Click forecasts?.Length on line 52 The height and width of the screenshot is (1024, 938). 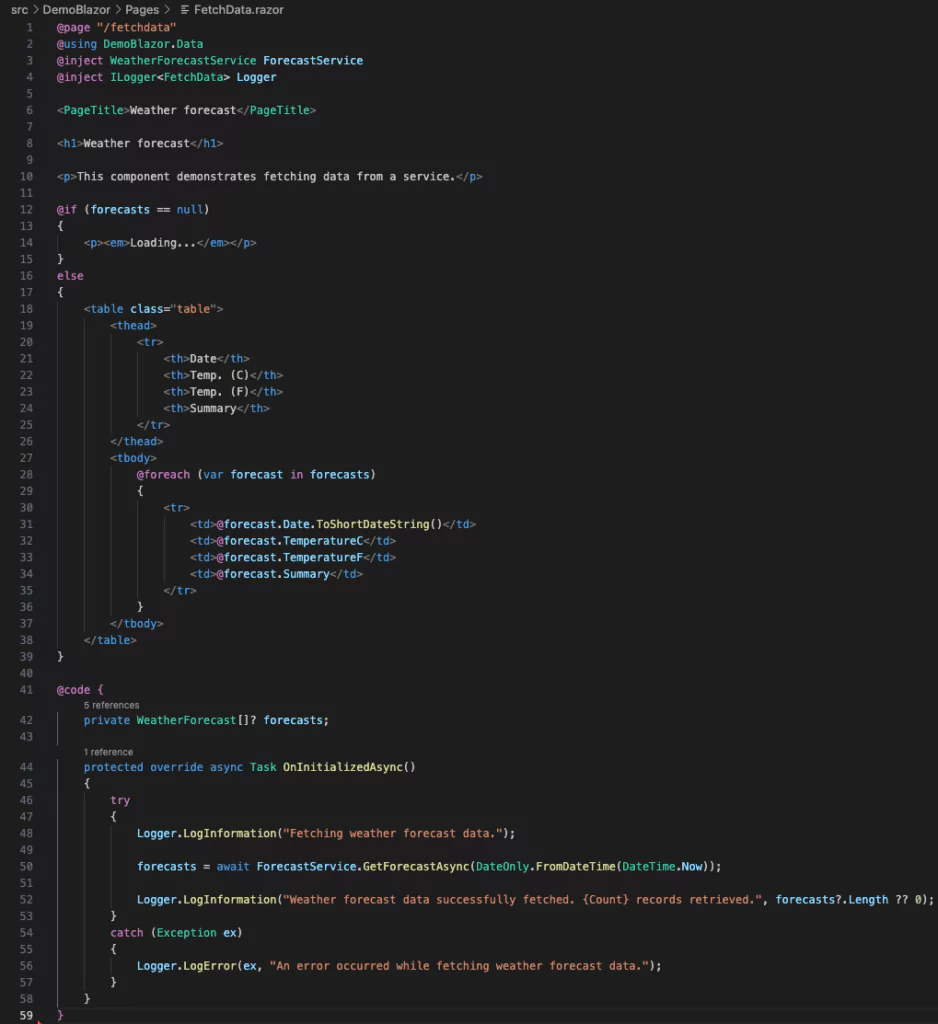pos(832,900)
